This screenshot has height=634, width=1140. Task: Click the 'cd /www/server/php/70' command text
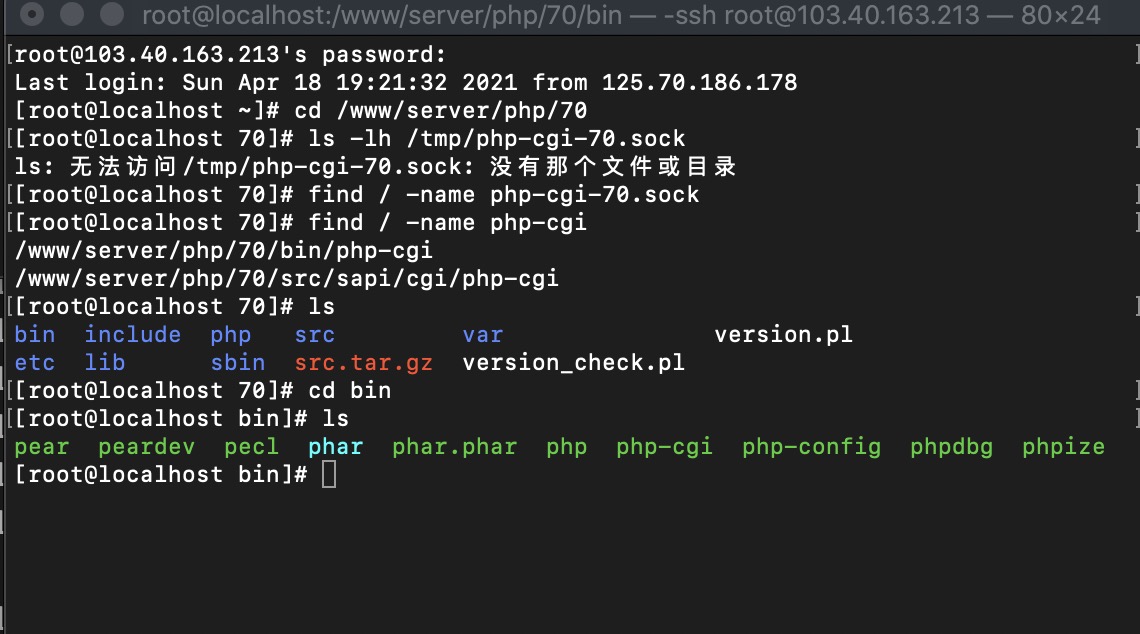coord(441,111)
